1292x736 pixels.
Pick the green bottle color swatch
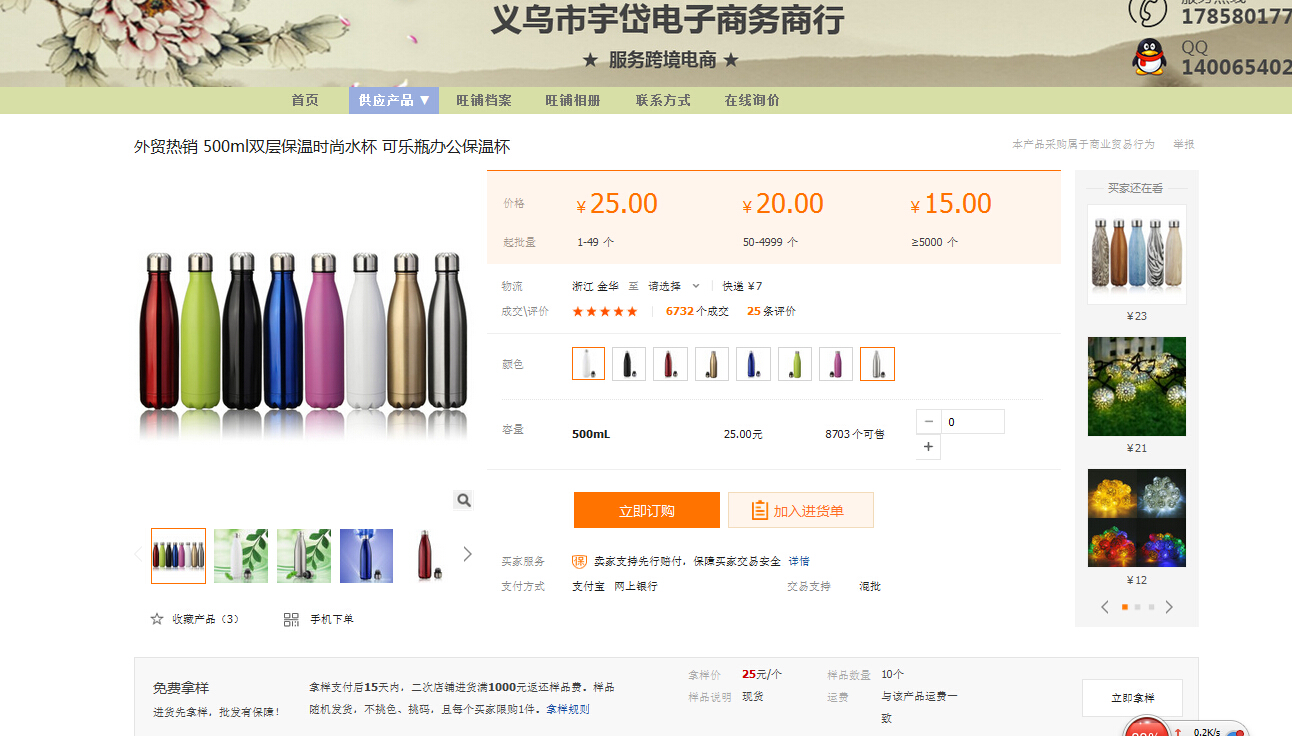(x=795, y=364)
